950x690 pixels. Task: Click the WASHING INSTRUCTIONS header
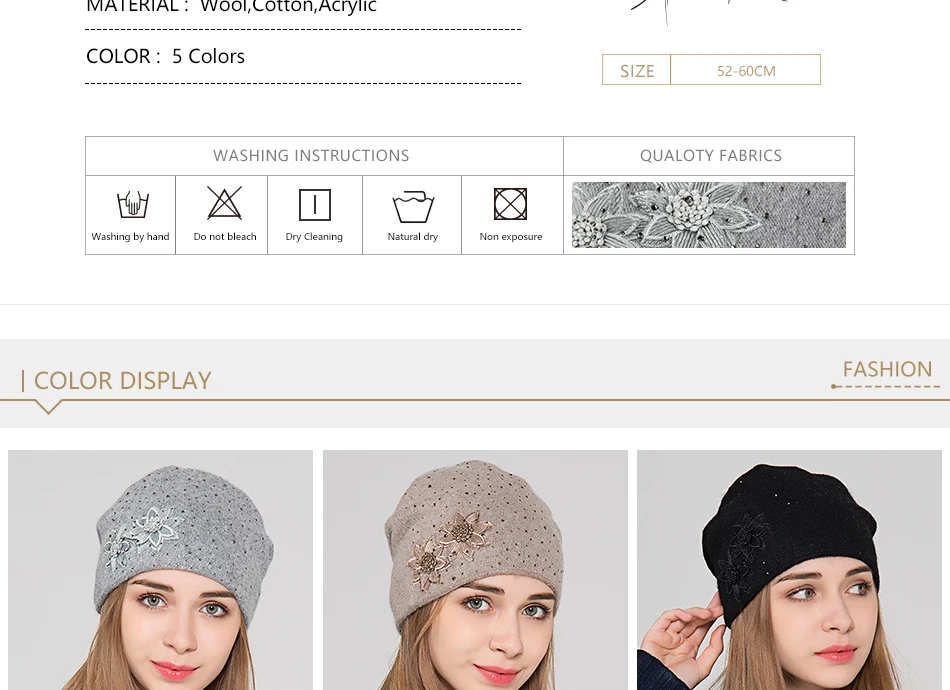coord(311,156)
